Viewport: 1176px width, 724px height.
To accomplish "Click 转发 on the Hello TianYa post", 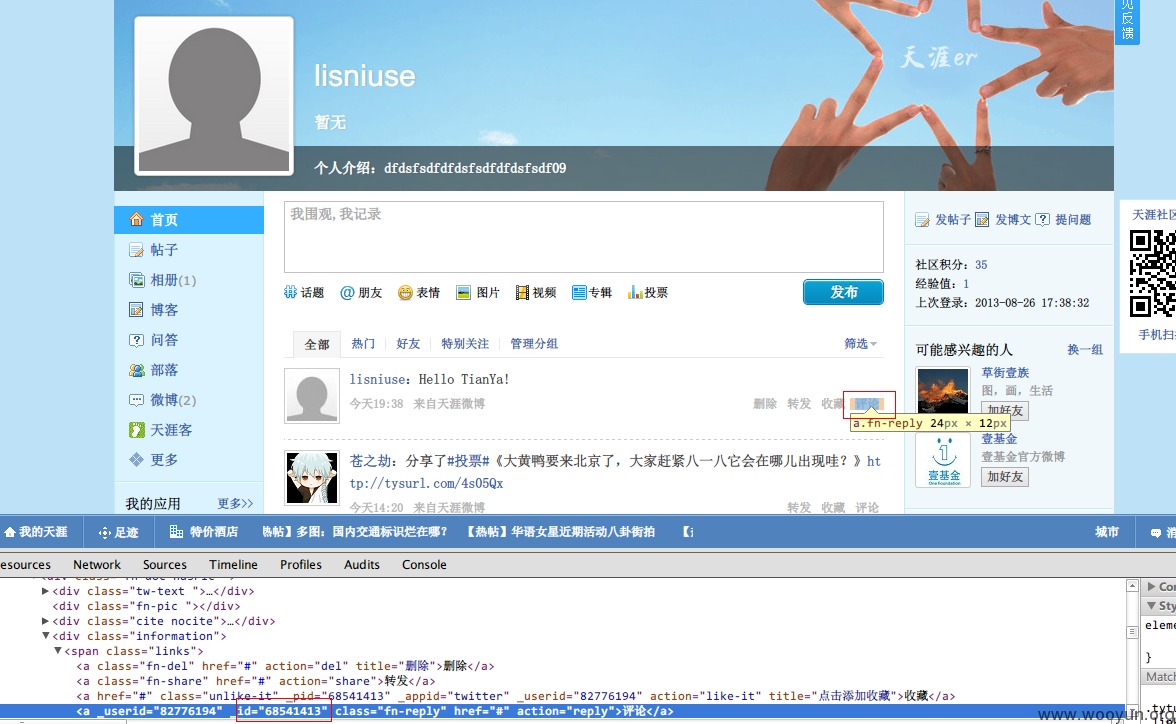I will 800,404.
